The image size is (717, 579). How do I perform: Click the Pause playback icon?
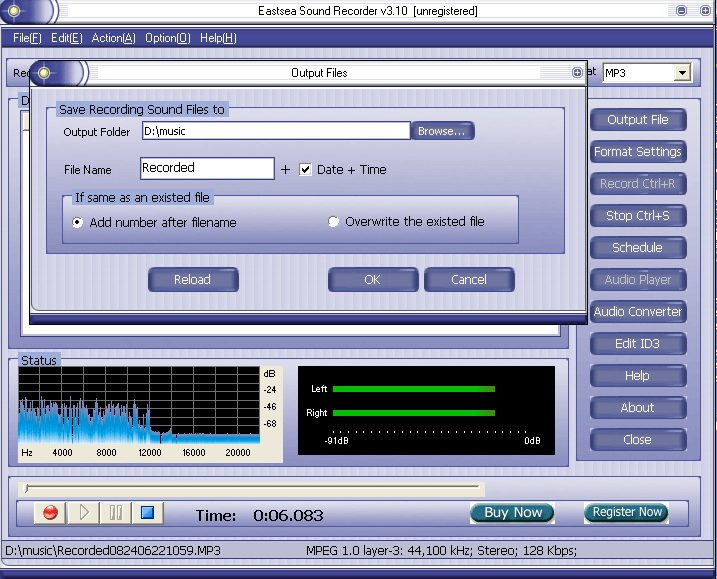116,513
